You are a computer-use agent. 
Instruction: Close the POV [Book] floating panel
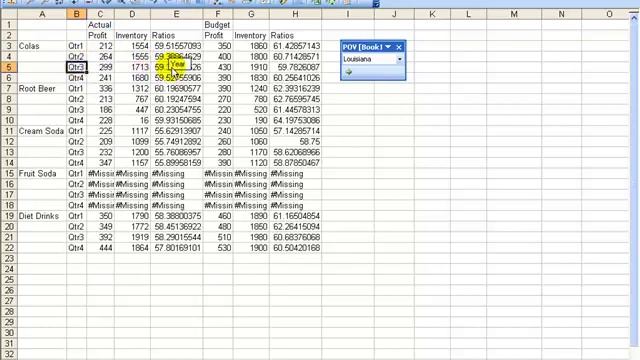[x=399, y=47]
